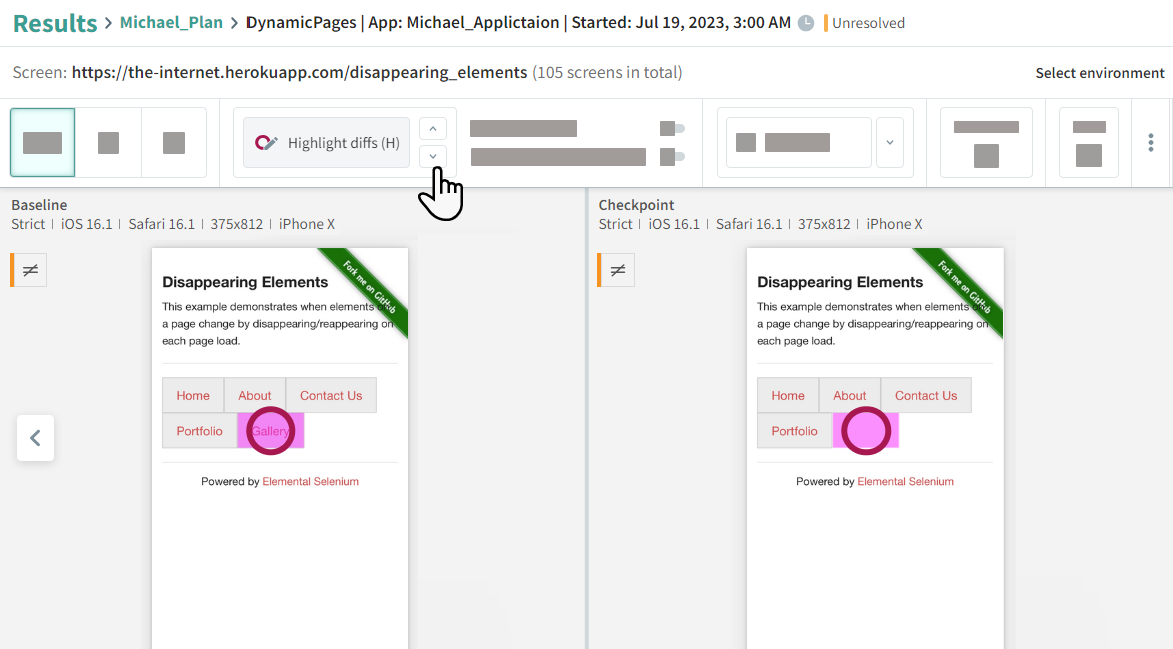Open the Select environment selector
Screen dimensions: 1173x649
pos(1099,73)
